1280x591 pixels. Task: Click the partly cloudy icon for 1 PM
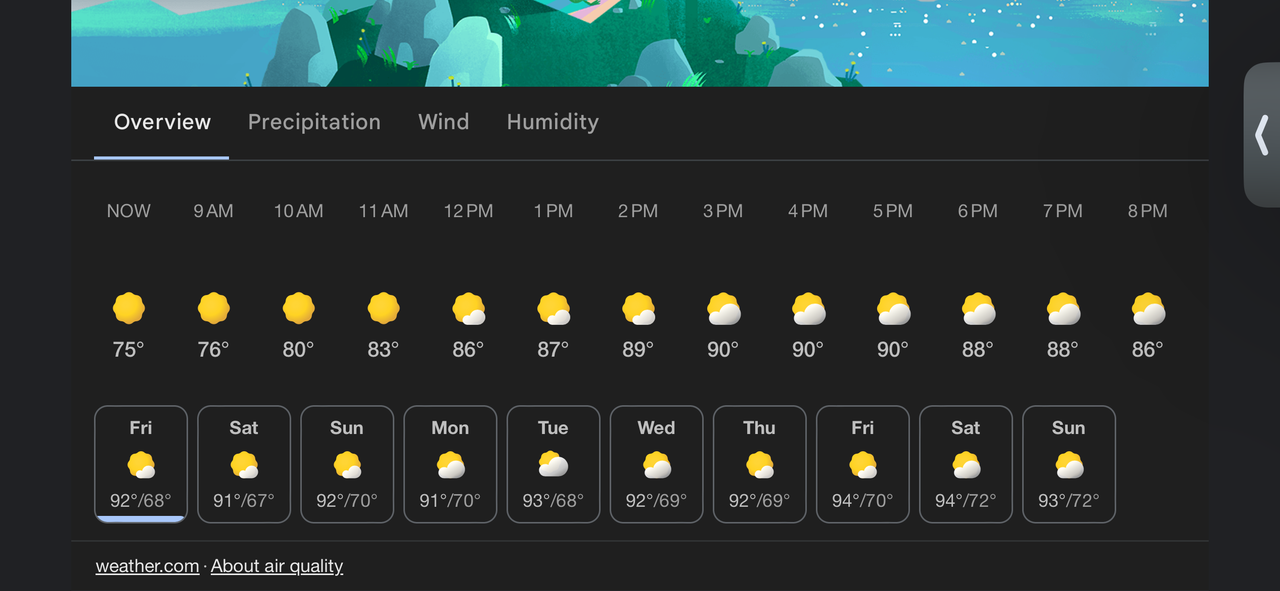coord(553,309)
